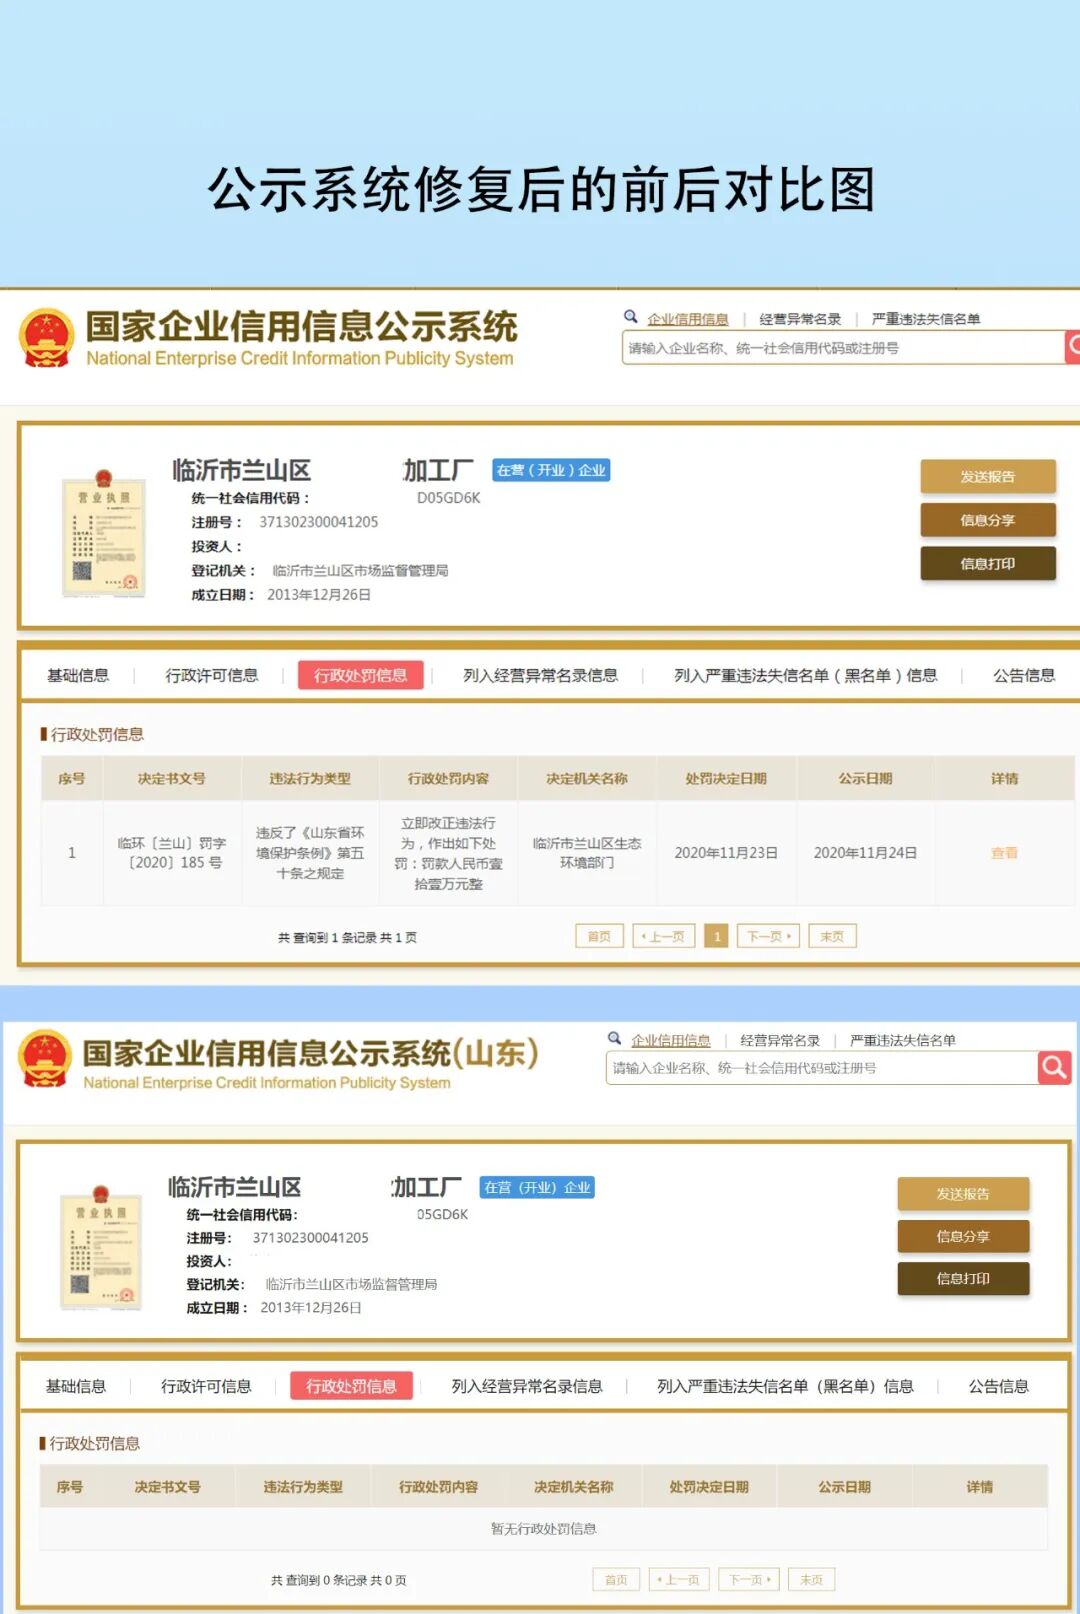This screenshot has height=1614, width=1080.
Task: Select 企业信用信息 link in upper header
Action: [x=688, y=319]
